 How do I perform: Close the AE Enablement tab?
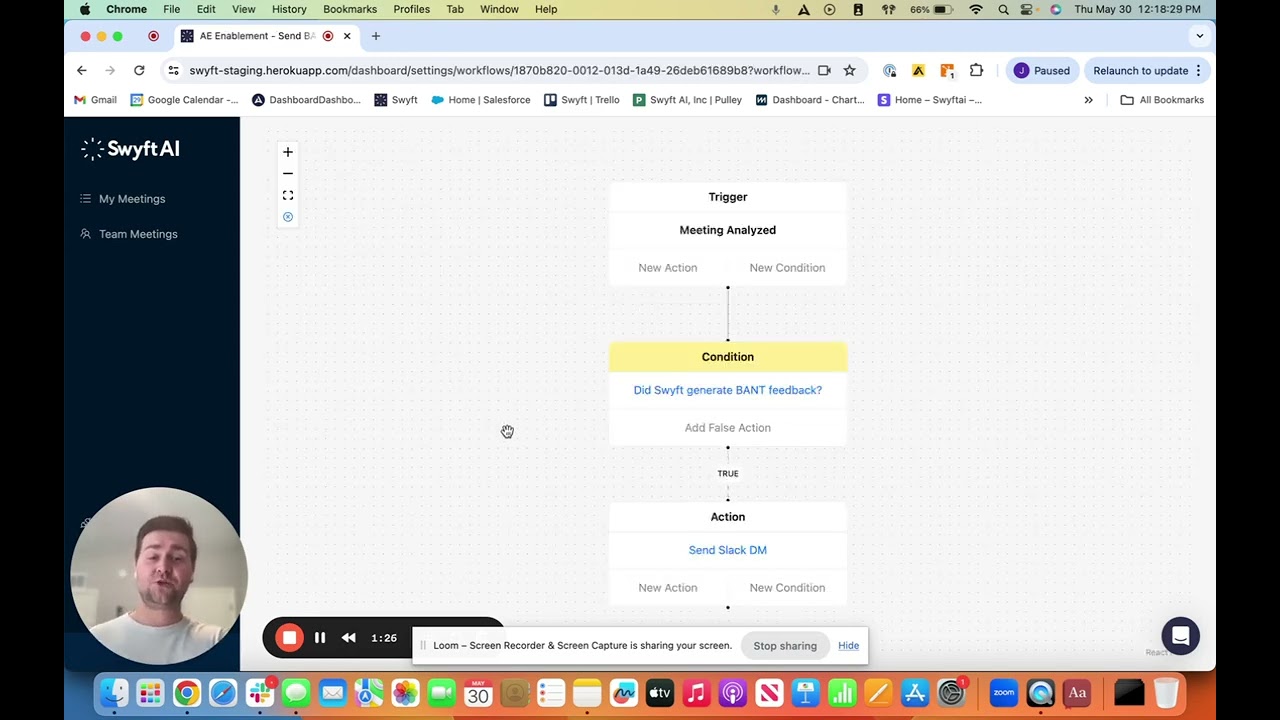[x=347, y=36]
